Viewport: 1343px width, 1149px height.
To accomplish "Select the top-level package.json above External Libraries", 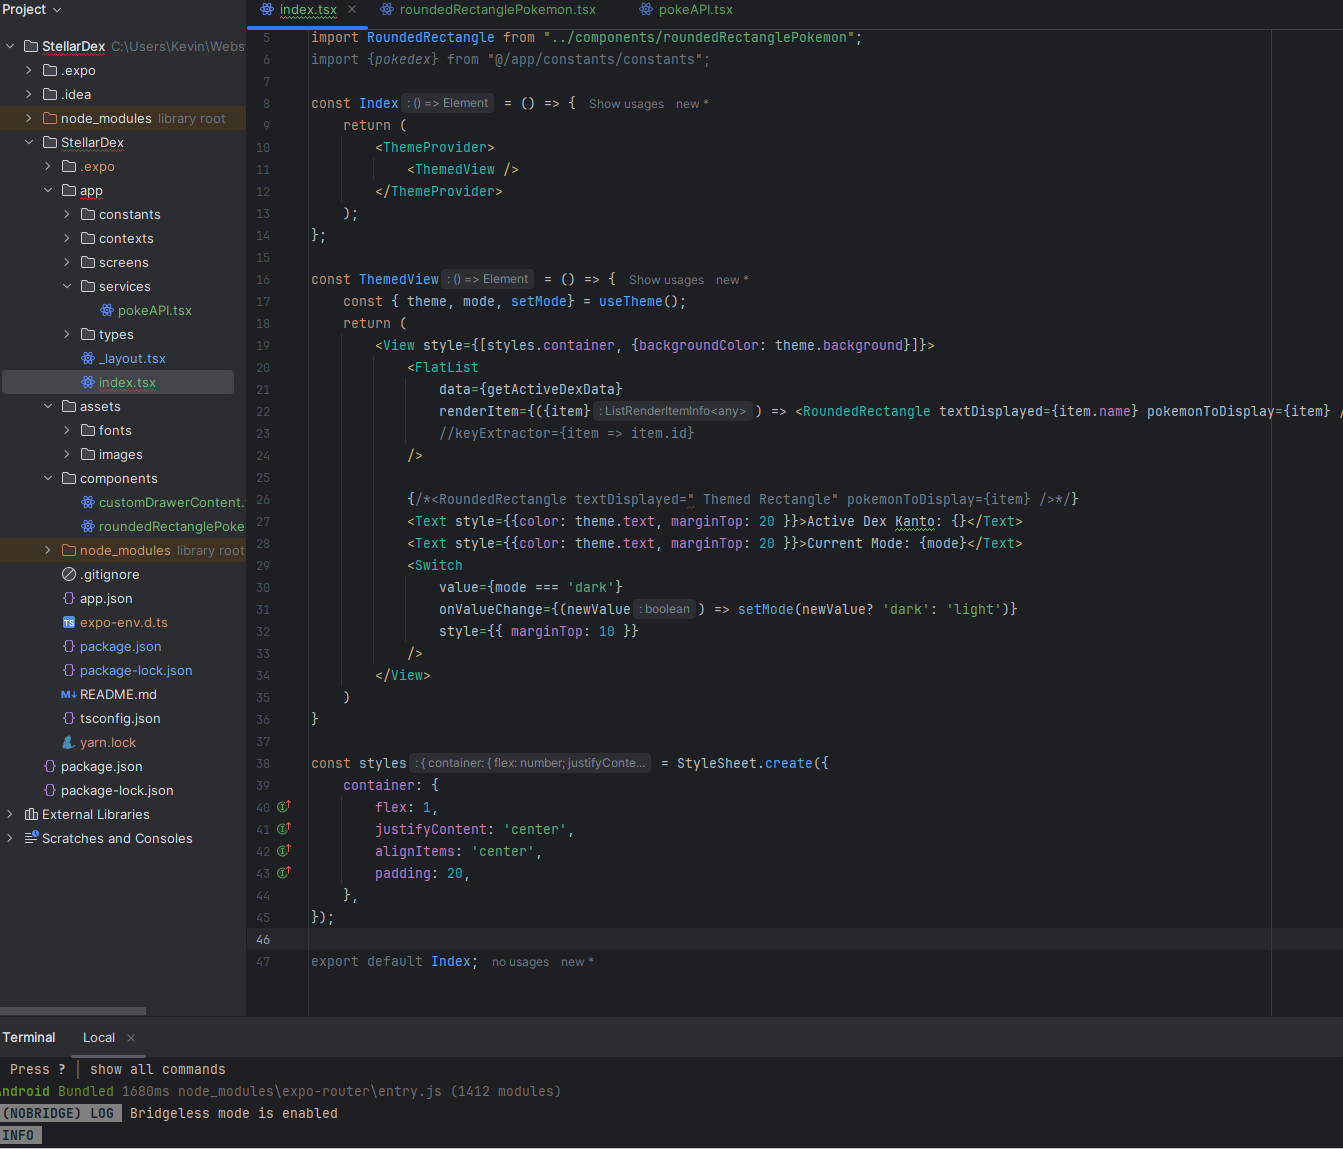I will click(x=101, y=766).
